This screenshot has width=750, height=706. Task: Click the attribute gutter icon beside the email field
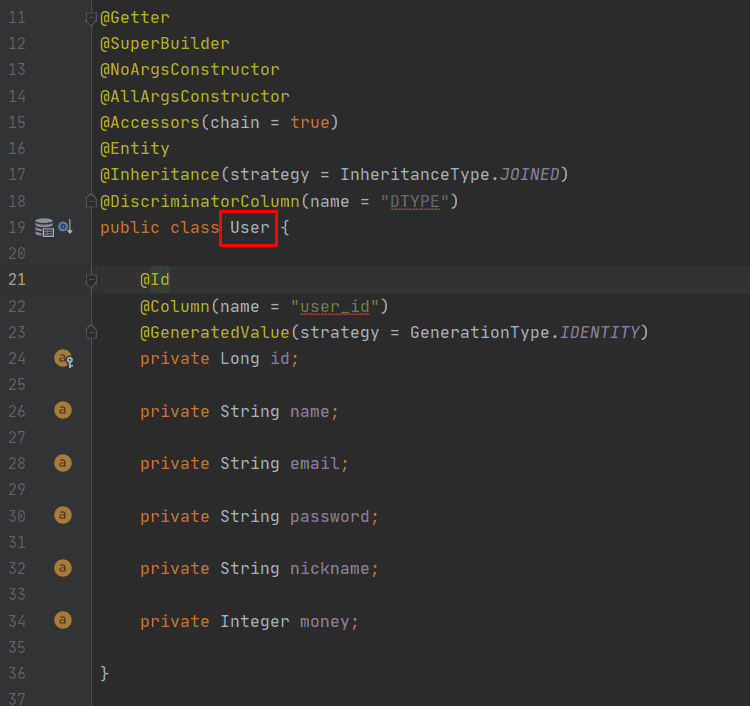pyautogui.click(x=63, y=463)
